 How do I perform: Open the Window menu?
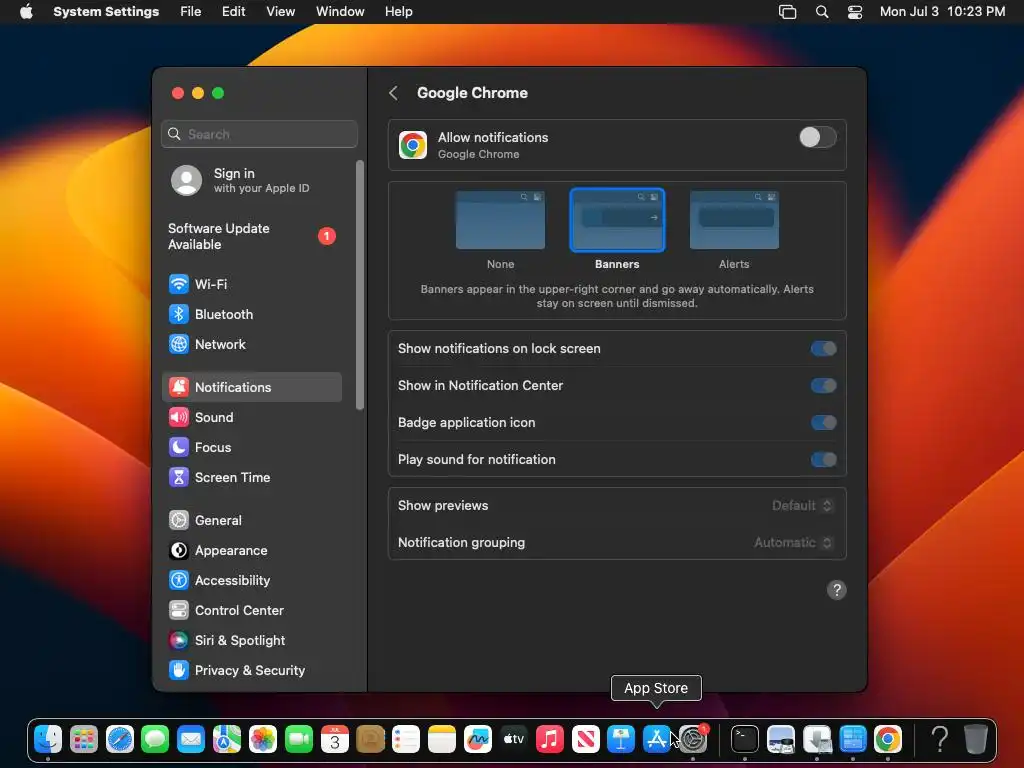tap(340, 12)
